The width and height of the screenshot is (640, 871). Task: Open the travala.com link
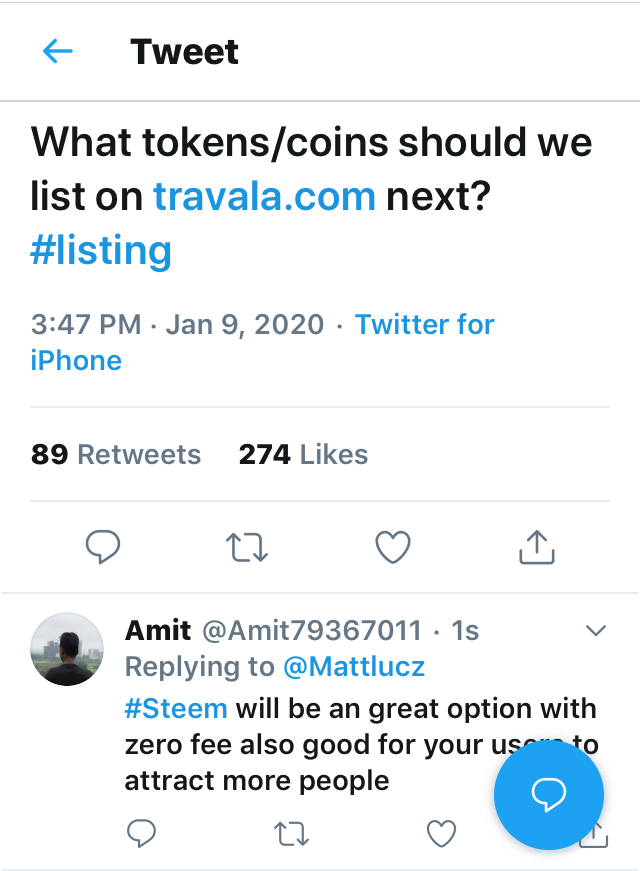point(264,196)
